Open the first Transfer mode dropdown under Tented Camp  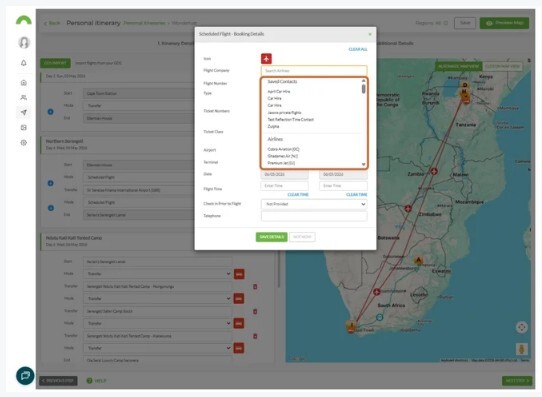point(158,274)
